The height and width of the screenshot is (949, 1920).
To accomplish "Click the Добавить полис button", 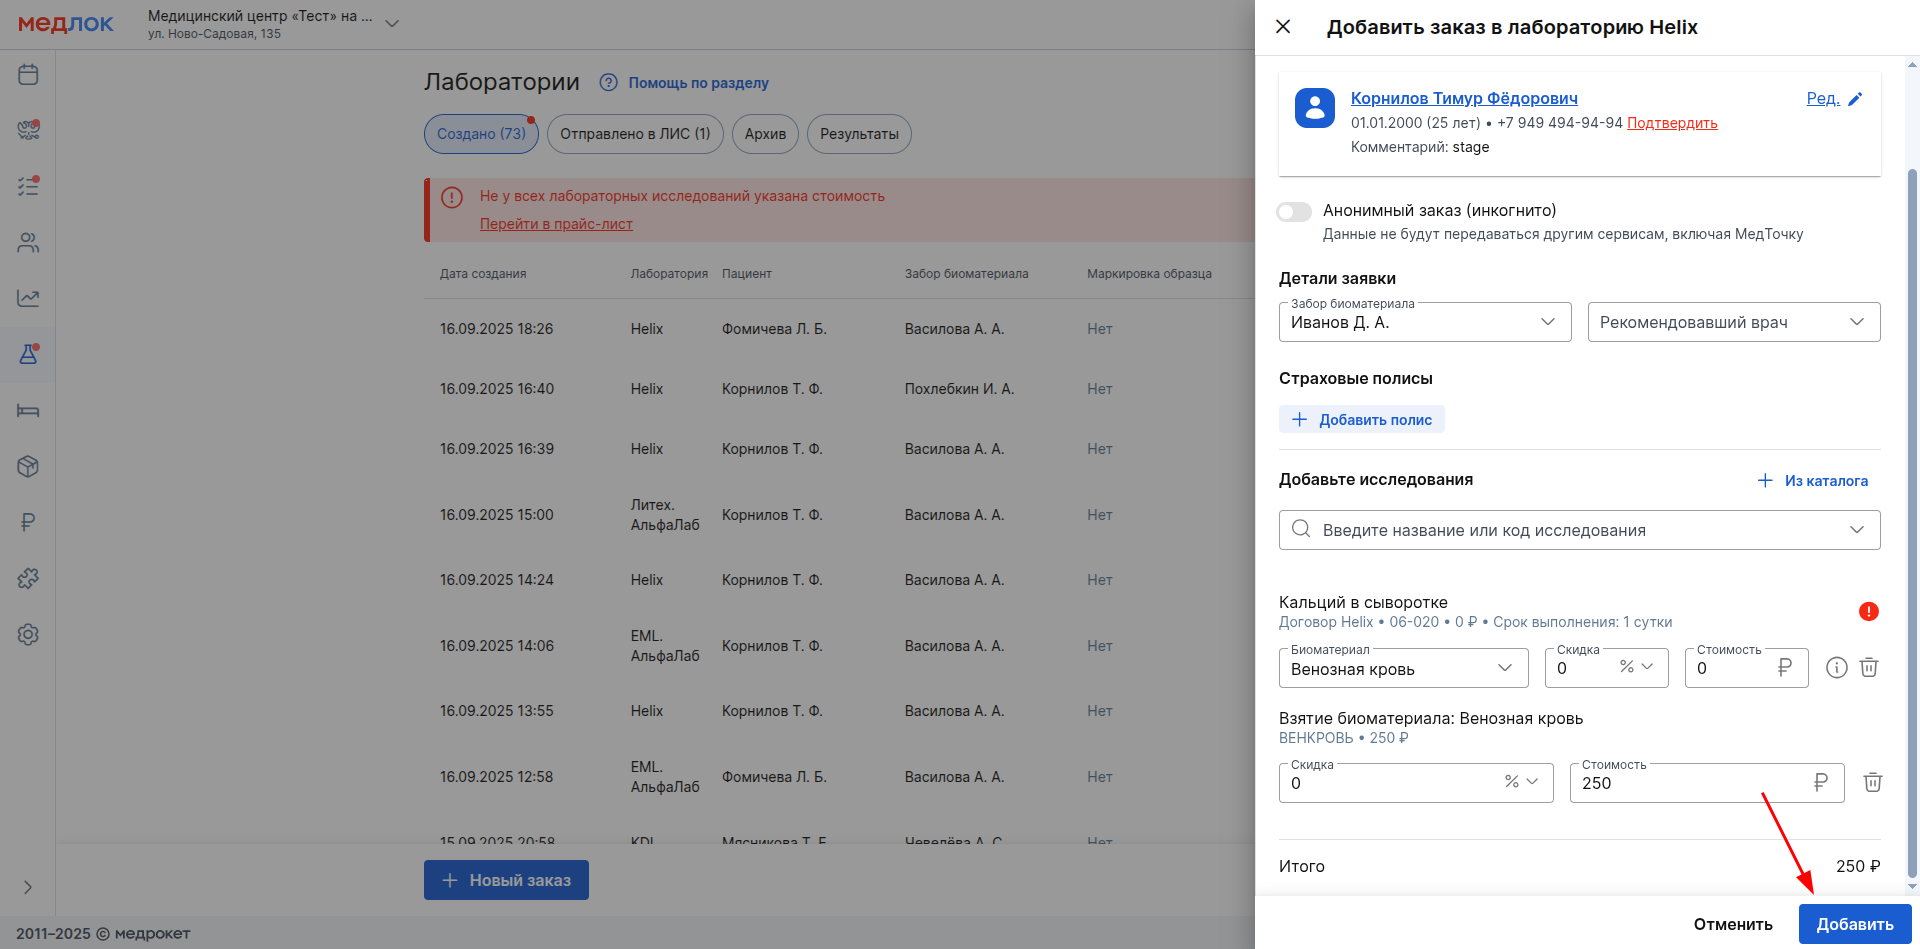I will tap(1362, 420).
